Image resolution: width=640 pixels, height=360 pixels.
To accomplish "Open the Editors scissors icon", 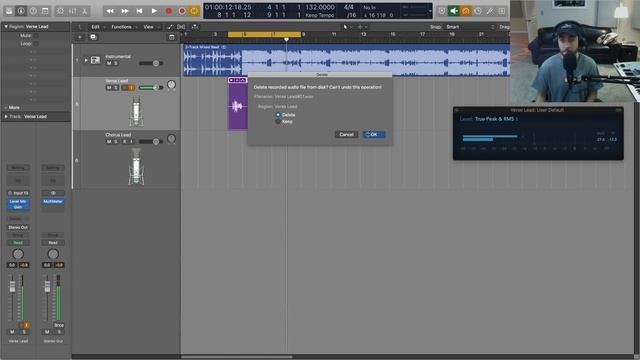I will click(x=84, y=11).
